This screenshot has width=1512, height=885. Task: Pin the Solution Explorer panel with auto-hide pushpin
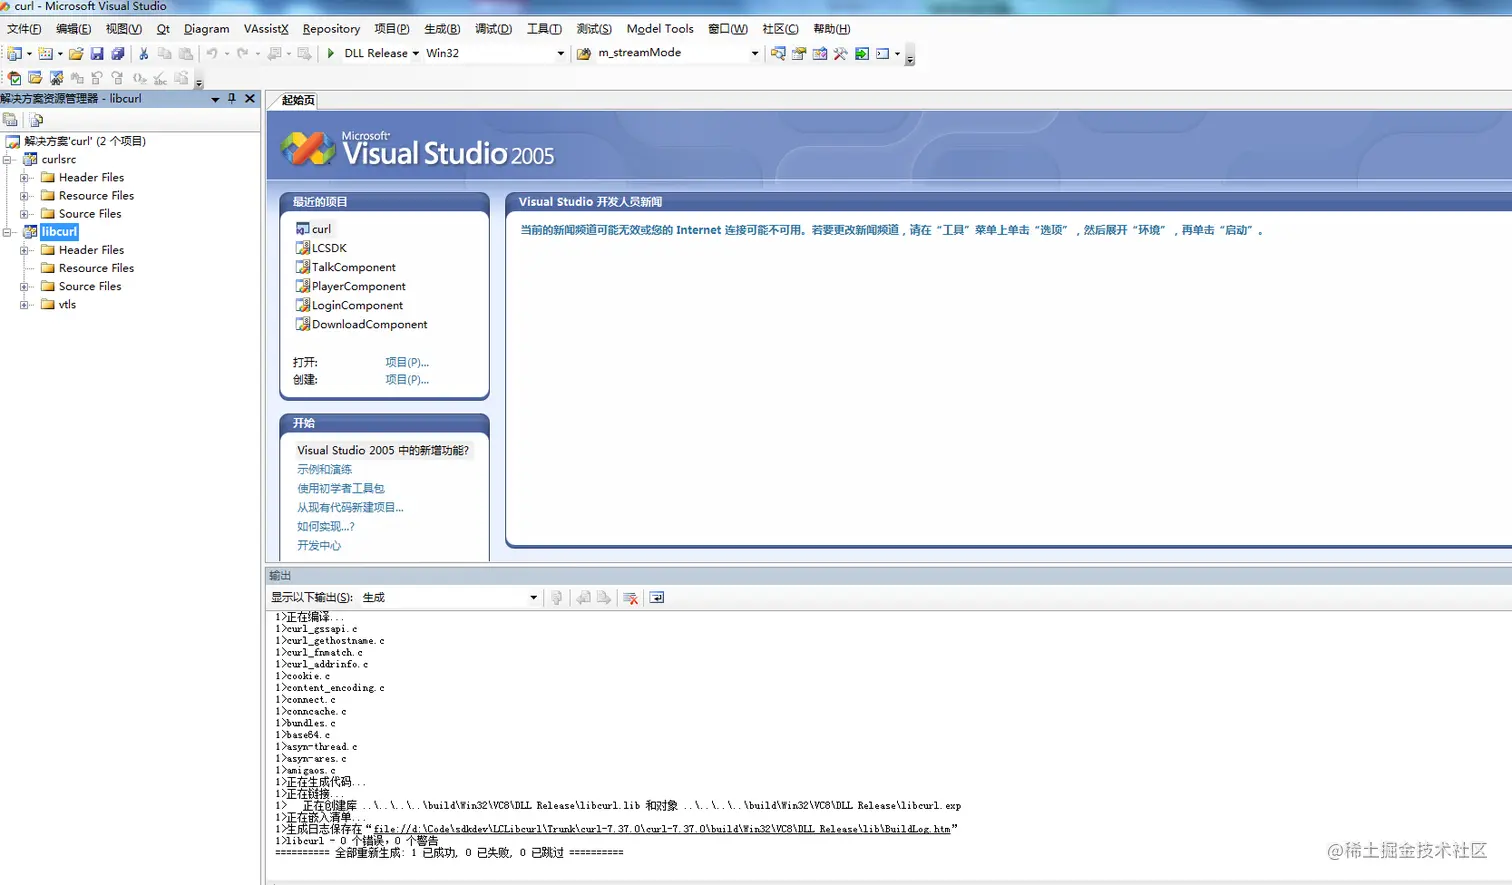pyautogui.click(x=232, y=98)
